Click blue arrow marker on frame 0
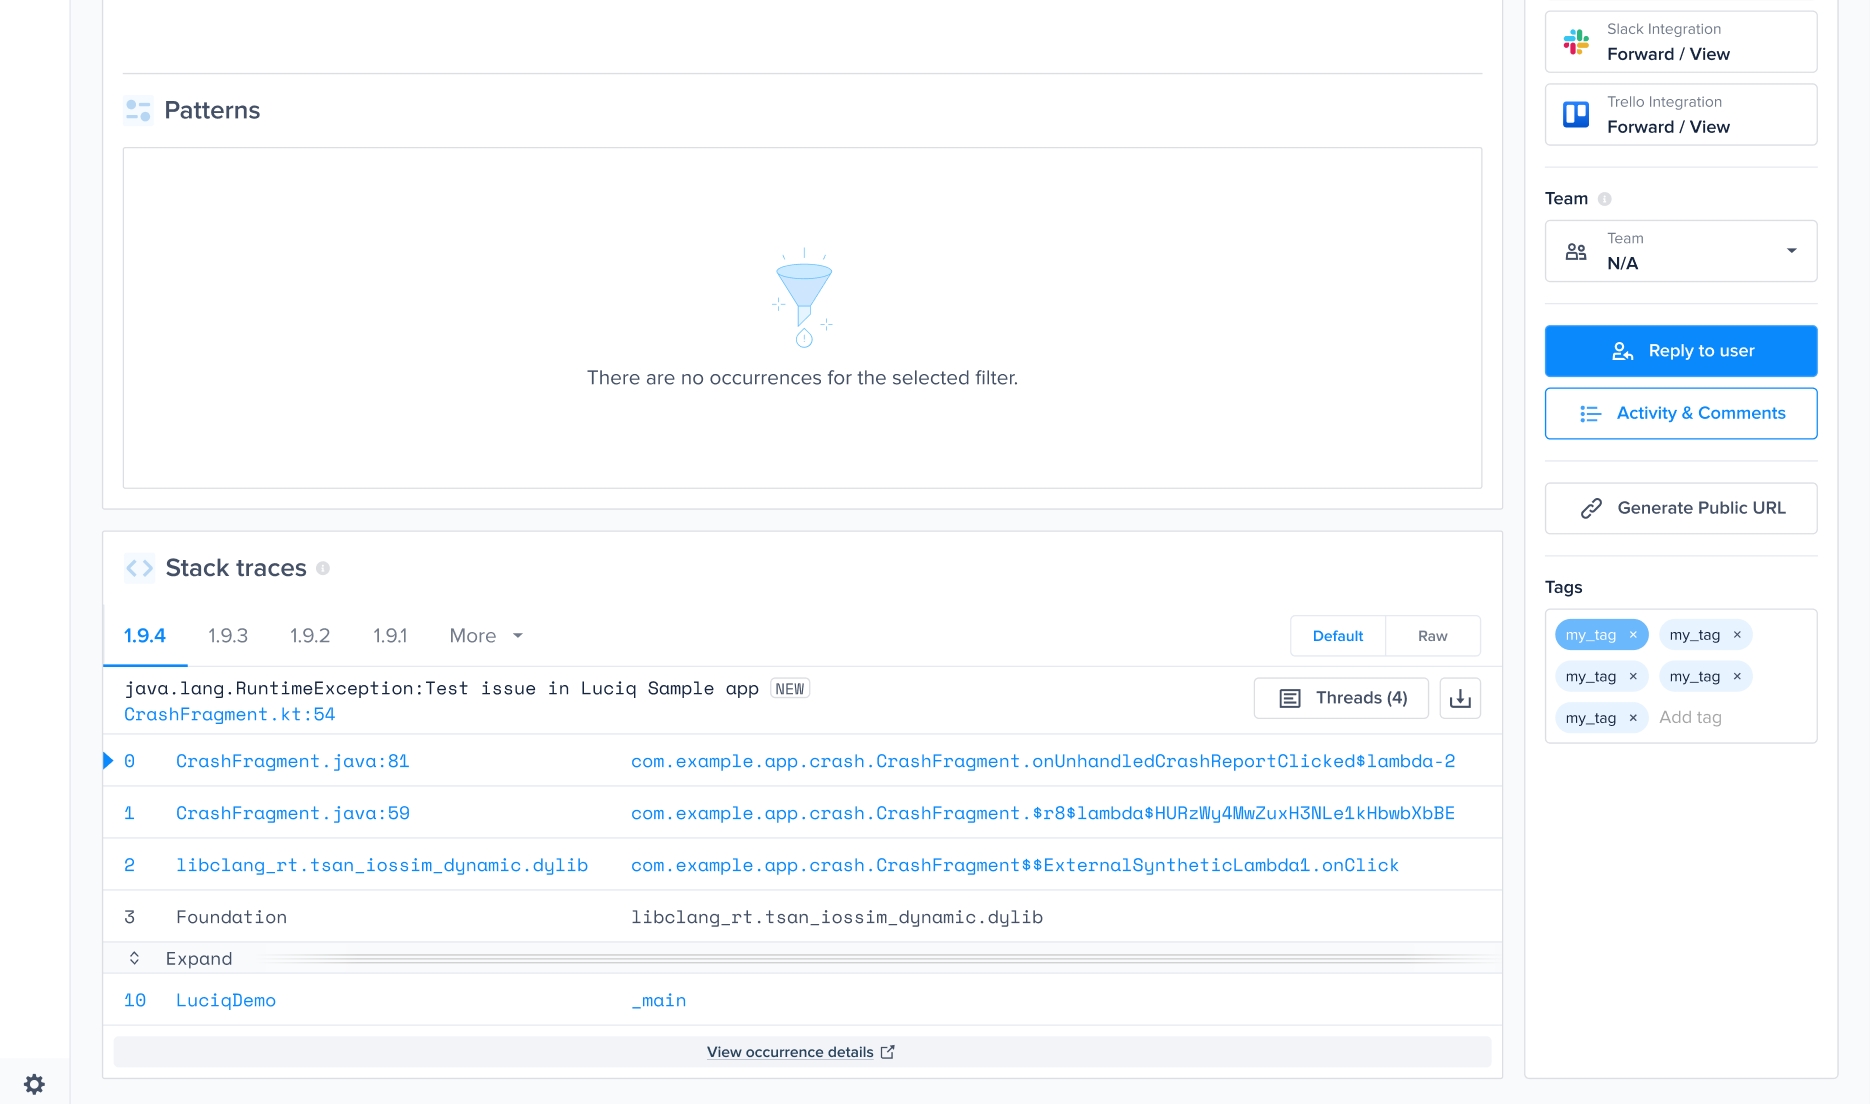Screen dimensions: 1870x1104 108,761
